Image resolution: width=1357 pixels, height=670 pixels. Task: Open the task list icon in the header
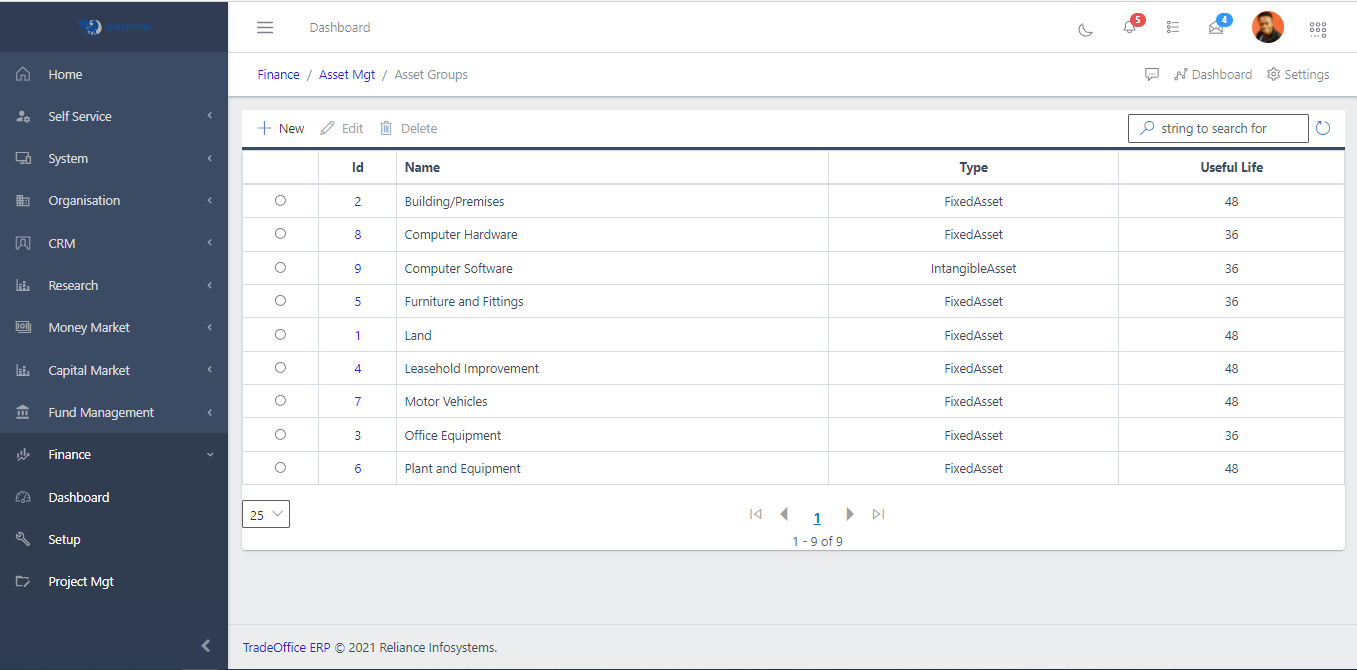1172,27
